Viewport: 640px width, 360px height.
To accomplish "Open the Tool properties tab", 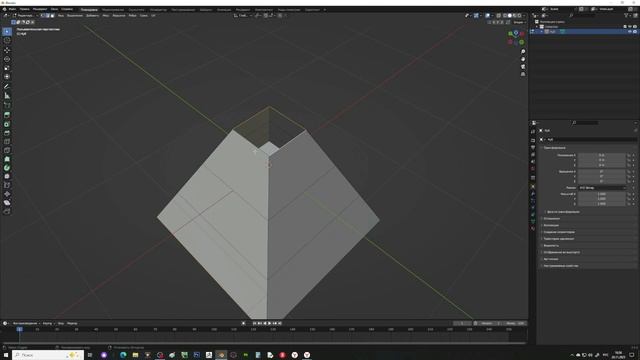I will (x=533, y=131).
